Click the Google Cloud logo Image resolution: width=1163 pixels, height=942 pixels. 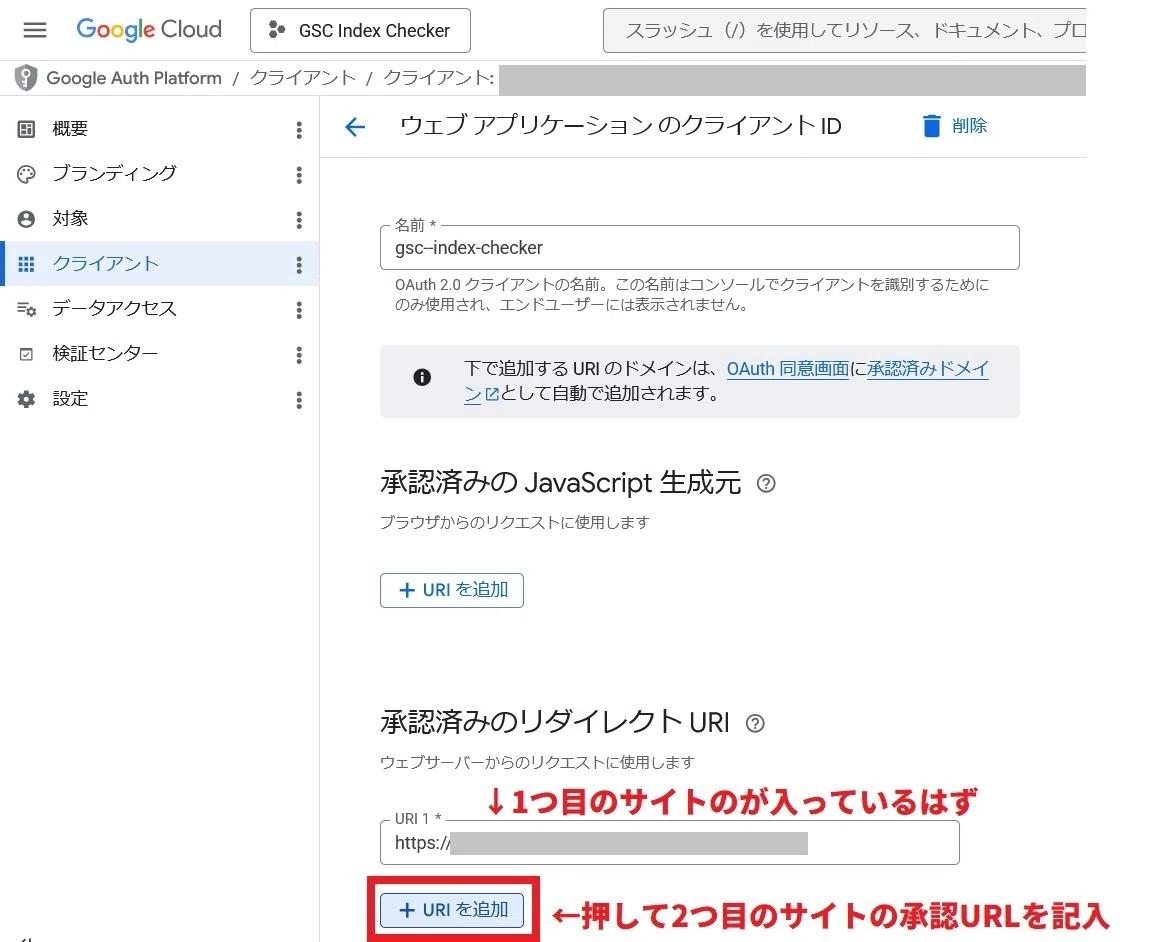149,30
